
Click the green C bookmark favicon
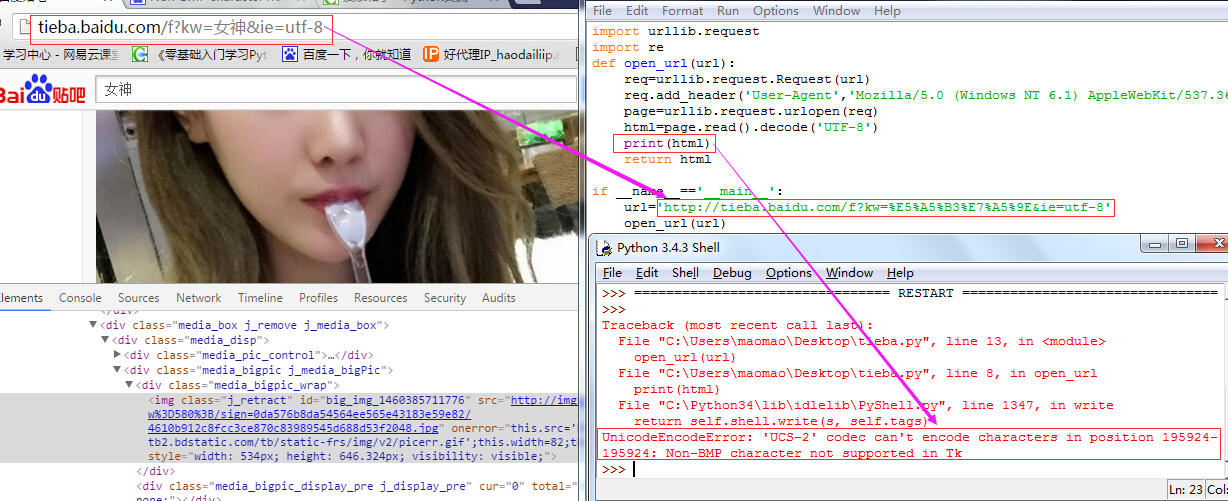140,54
